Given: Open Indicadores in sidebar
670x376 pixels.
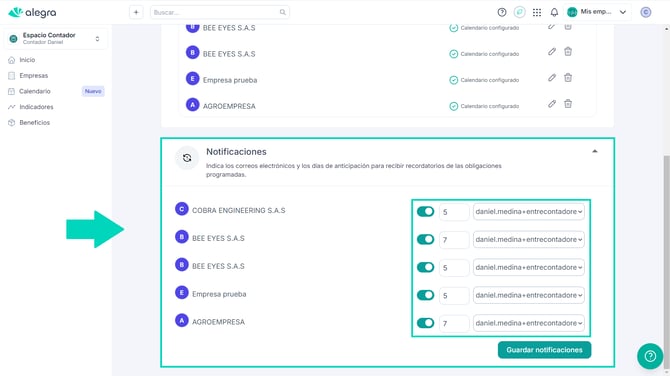Looking at the screenshot, I should [36, 107].
